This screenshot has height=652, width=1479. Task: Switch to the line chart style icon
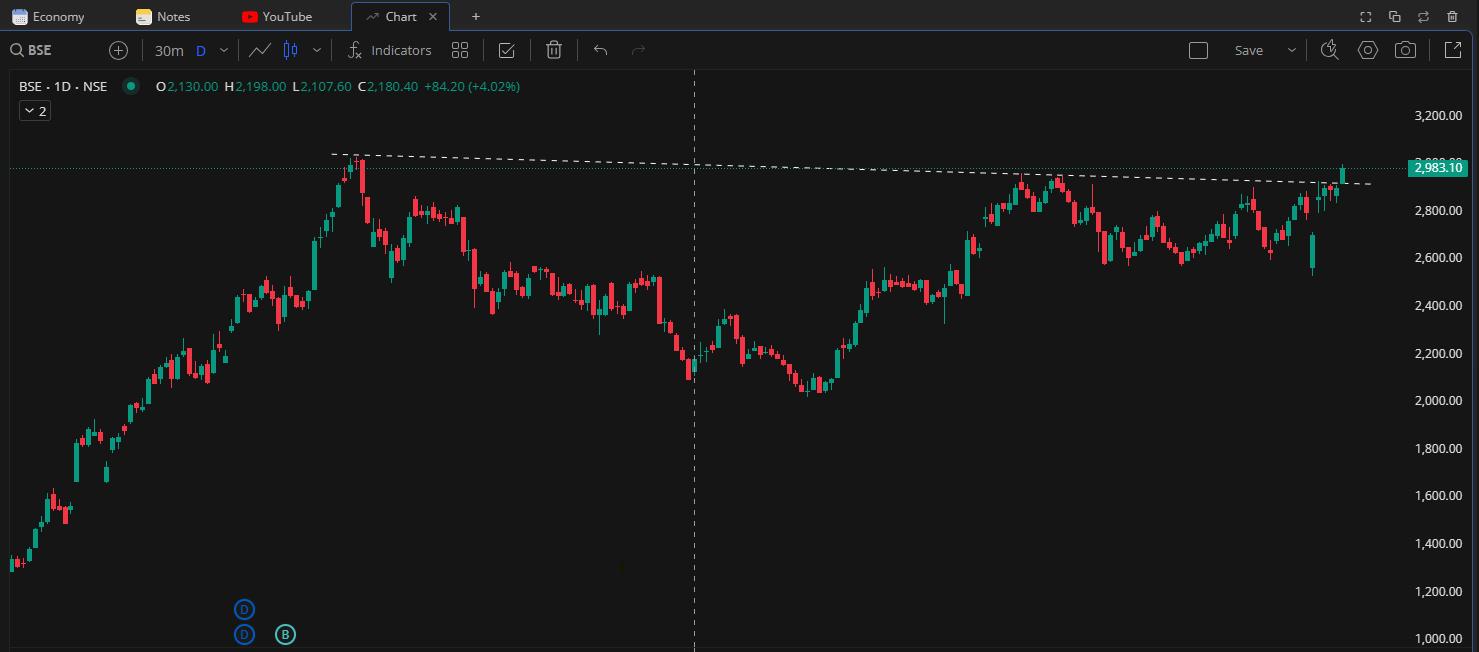pyautogui.click(x=260, y=50)
